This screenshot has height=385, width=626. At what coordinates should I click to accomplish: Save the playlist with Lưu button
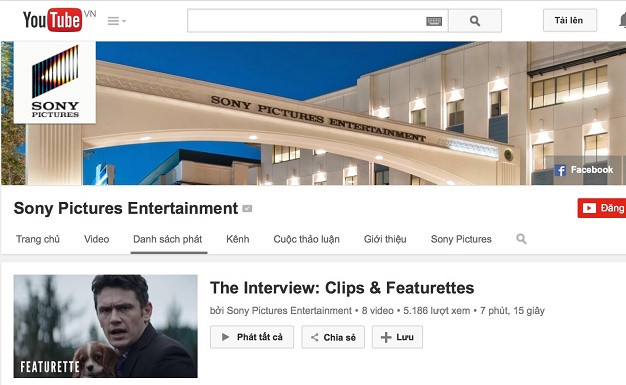coord(397,337)
